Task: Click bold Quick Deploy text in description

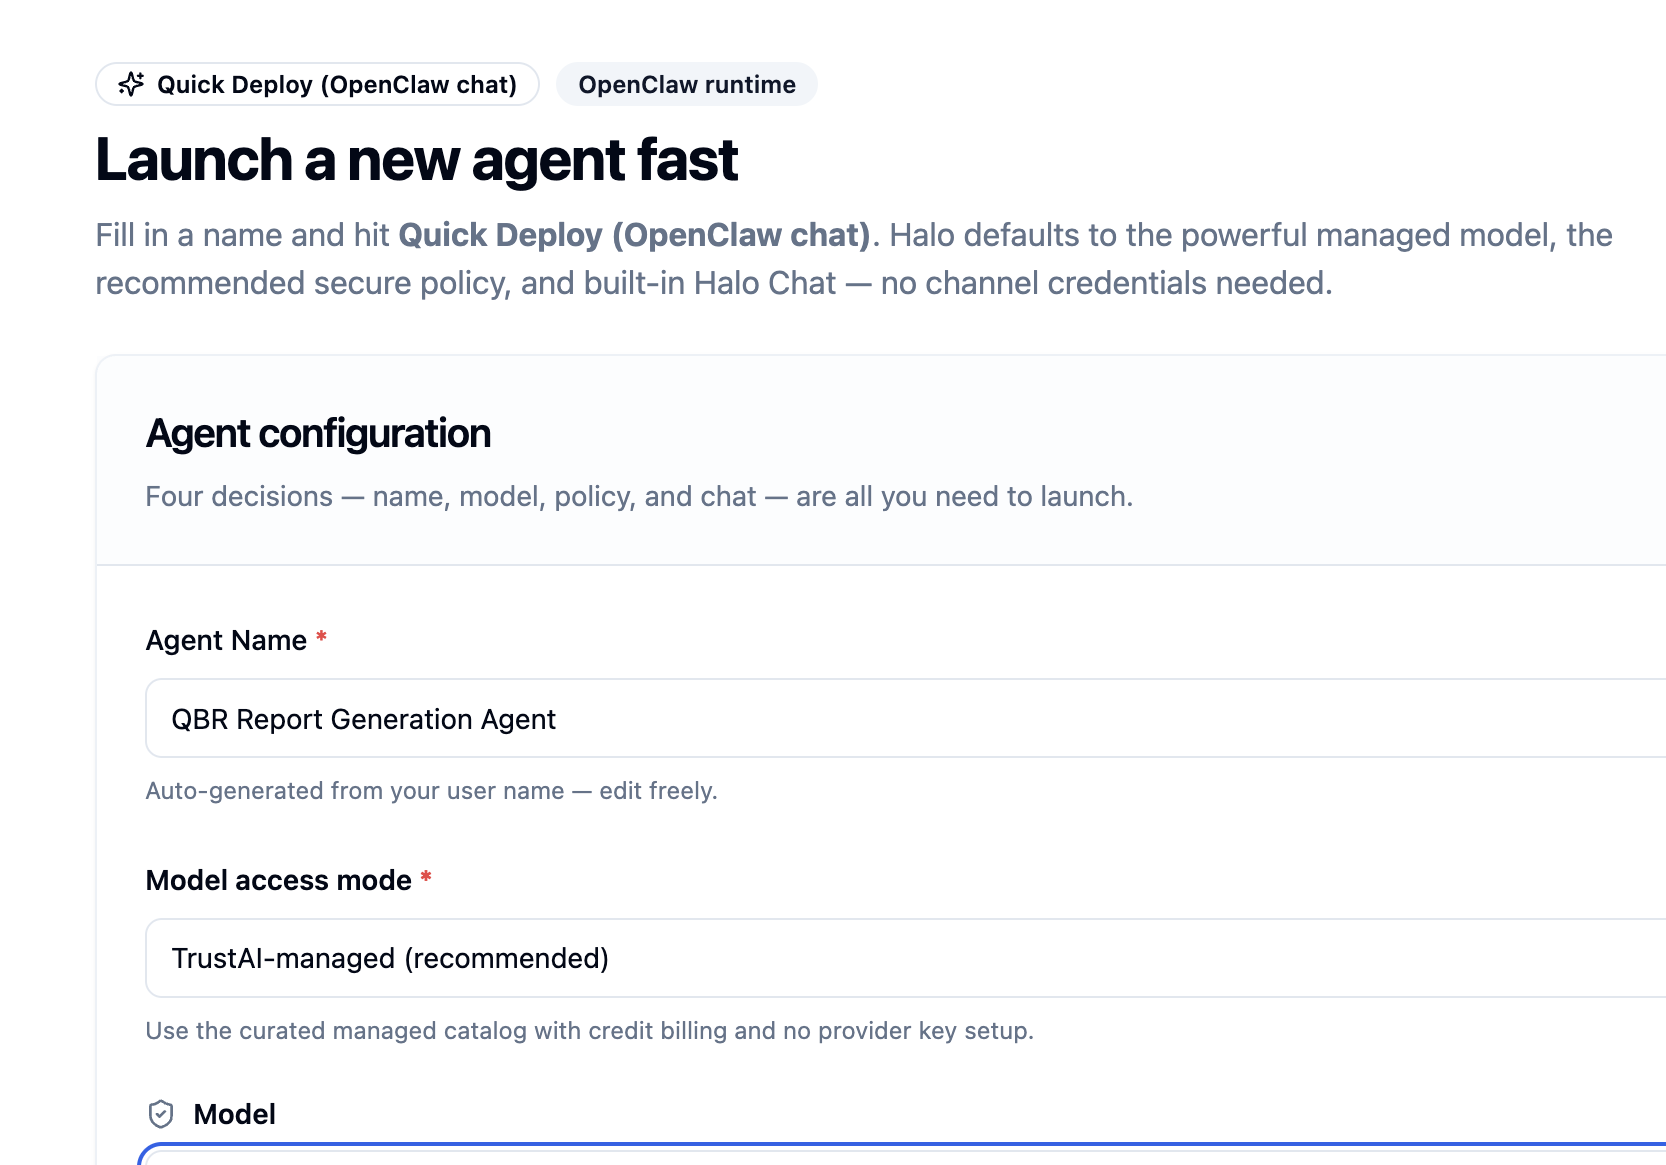Action: 635,235
